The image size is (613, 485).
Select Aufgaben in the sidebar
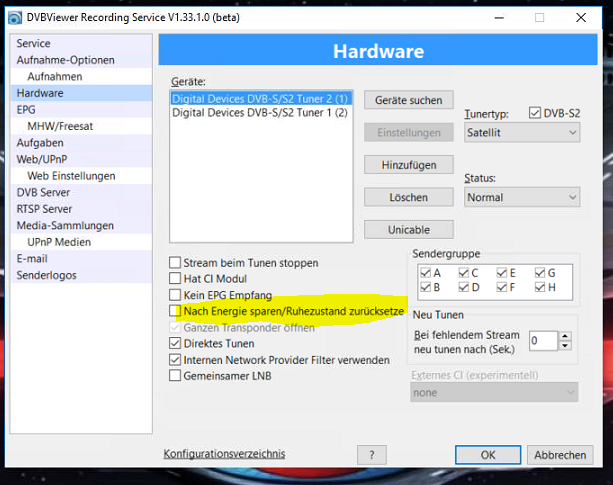point(81,143)
